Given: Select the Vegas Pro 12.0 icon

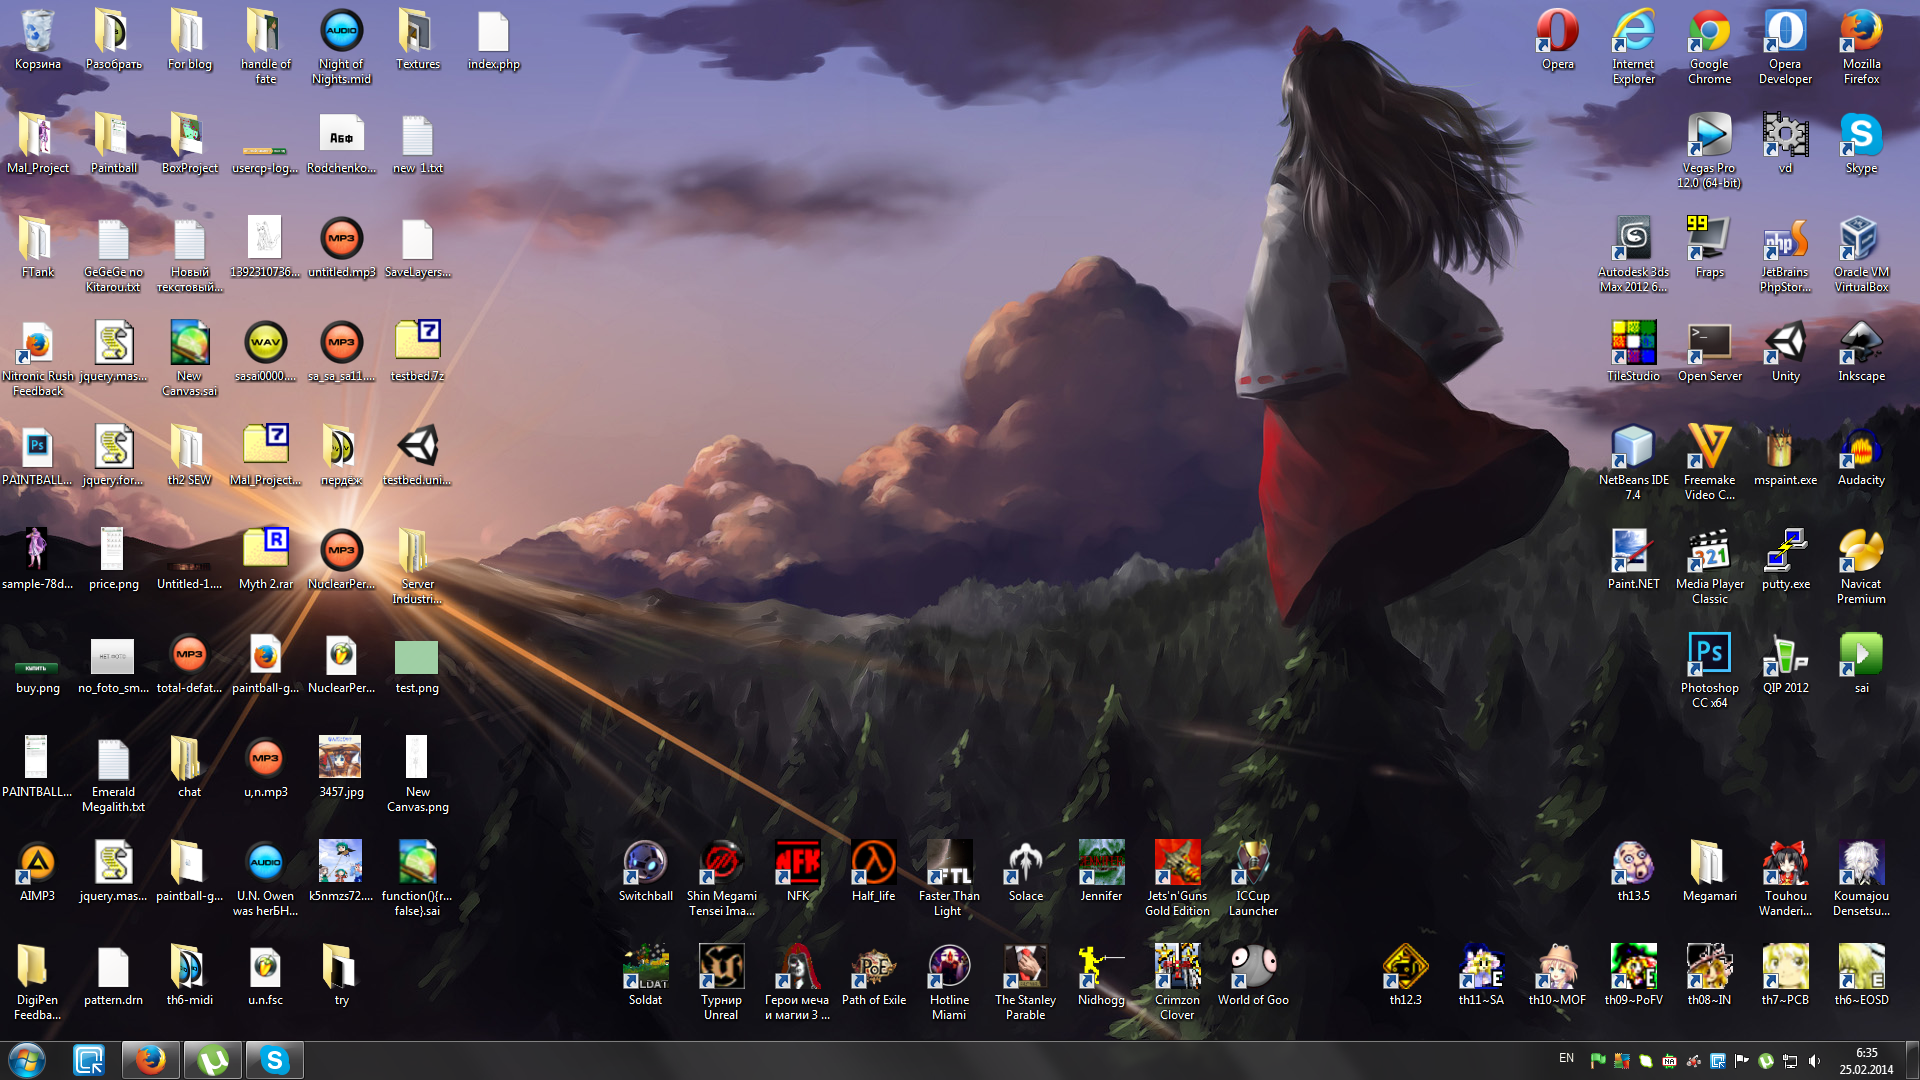Looking at the screenshot, I should click(1709, 136).
